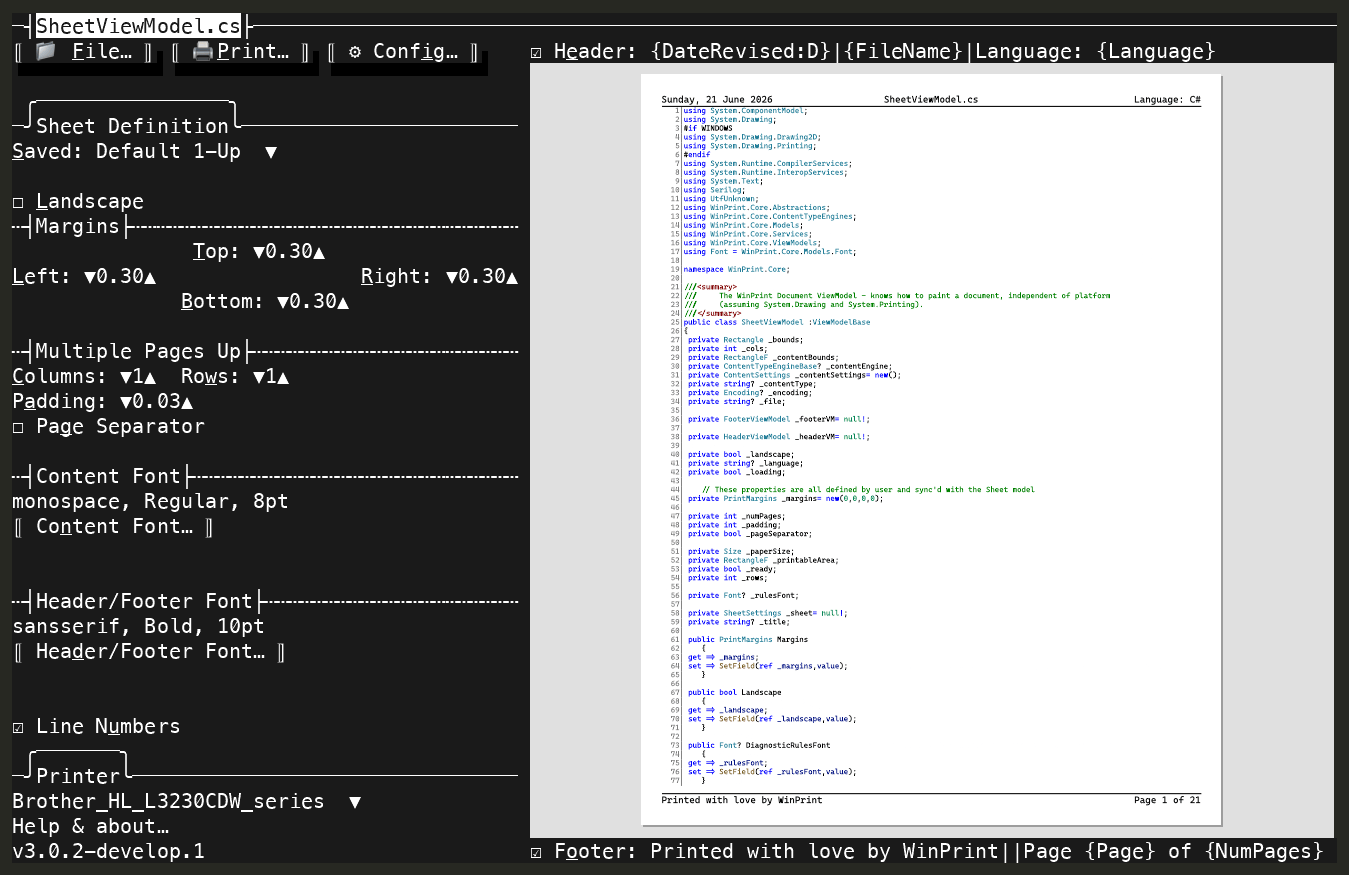Enable the Landscape checkbox
This screenshot has height=875, width=1349.
[x=19, y=202]
